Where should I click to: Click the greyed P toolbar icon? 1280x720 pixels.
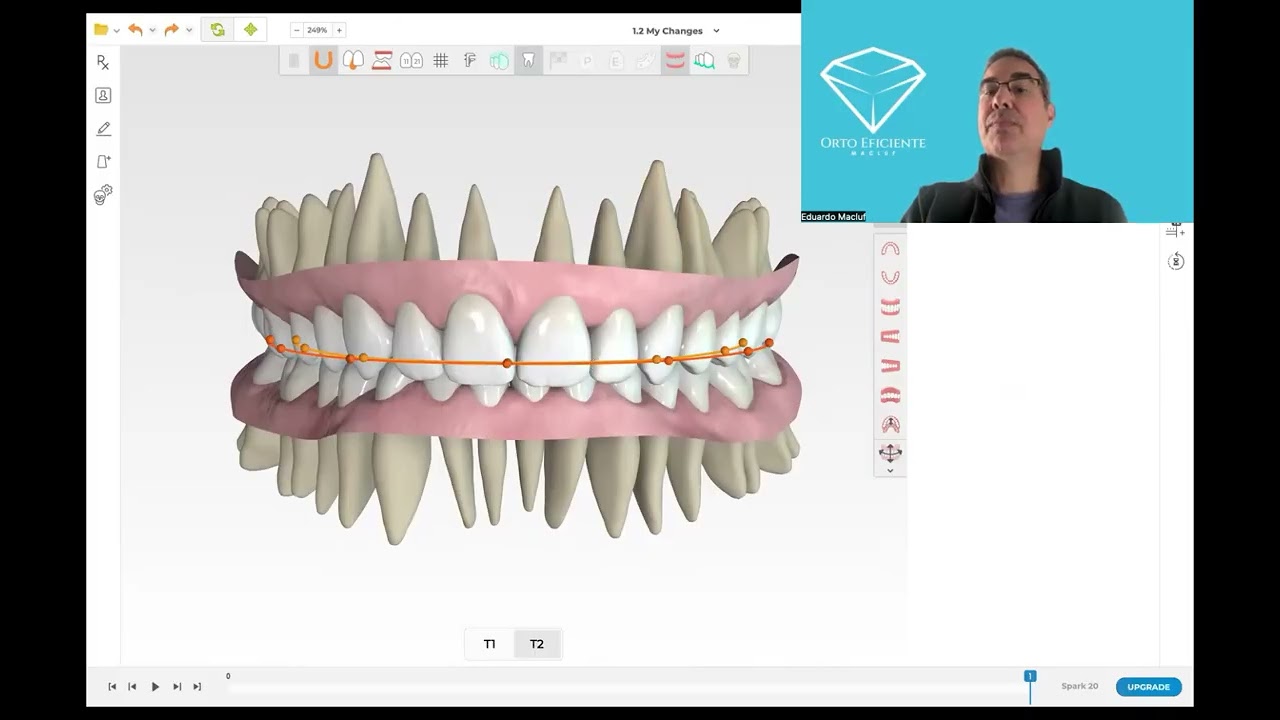(587, 62)
